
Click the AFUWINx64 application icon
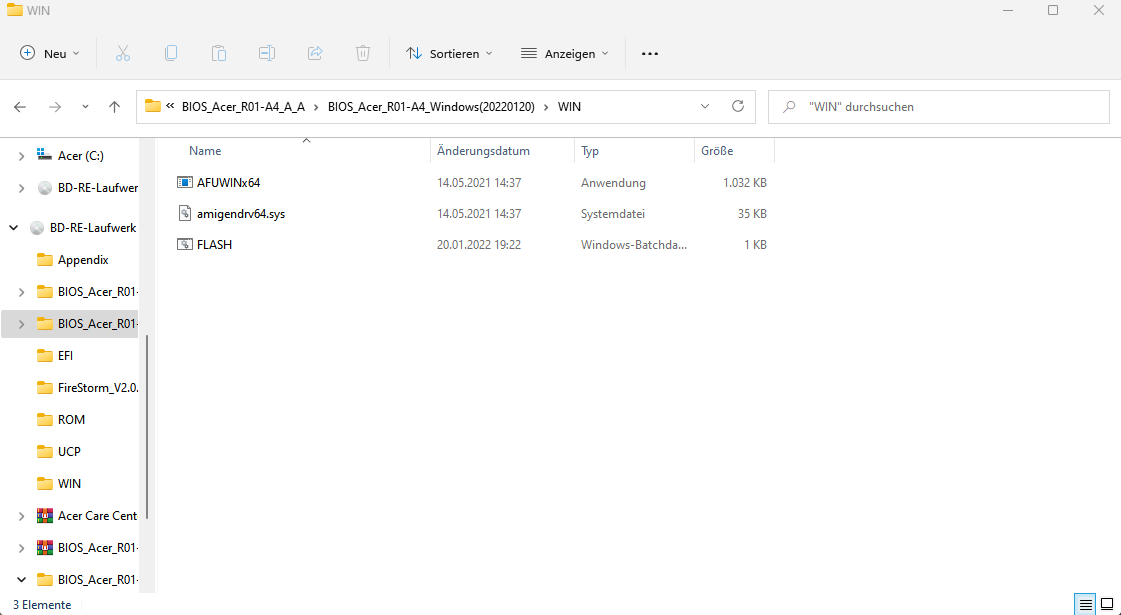(x=184, y=182)
